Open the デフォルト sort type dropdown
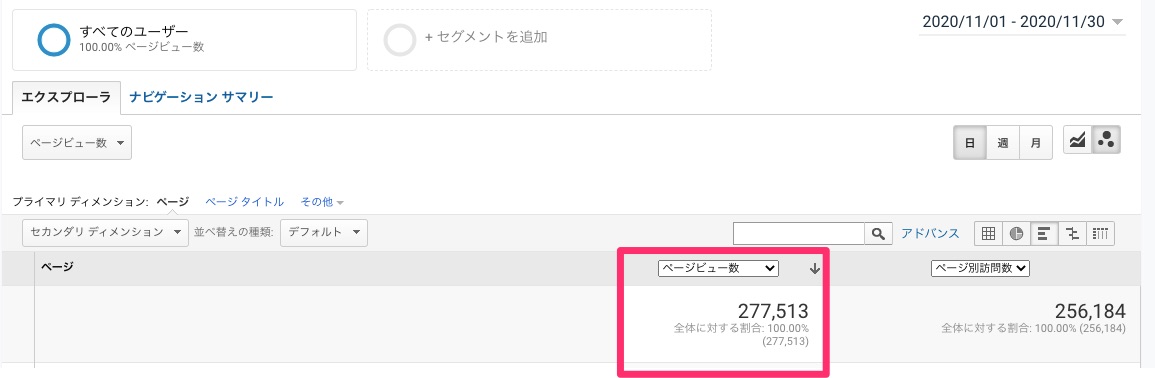The width and height of the screenshot is (1155, 378). pyautogui.click(x=324, y=232)
